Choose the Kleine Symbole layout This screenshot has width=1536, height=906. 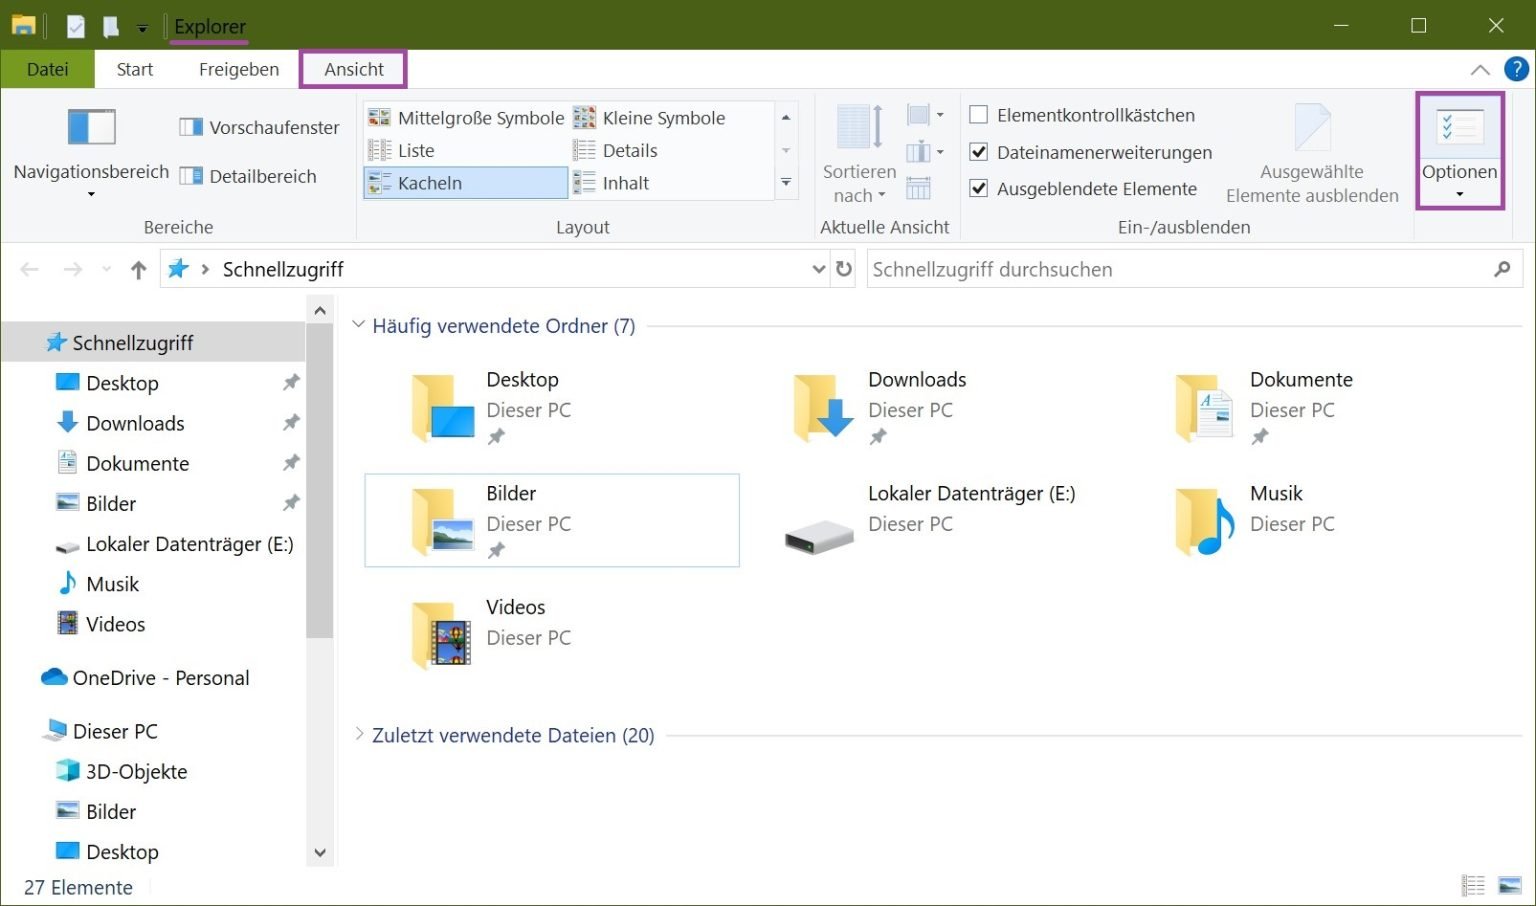[x=663, y=117]
